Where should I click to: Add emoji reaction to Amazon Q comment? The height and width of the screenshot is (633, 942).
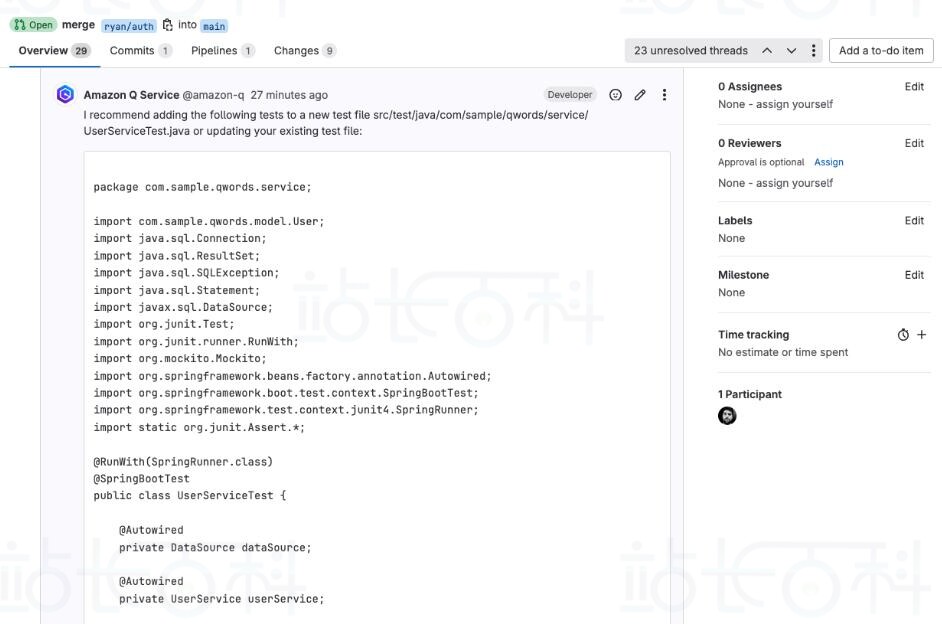tap(615, 95)
